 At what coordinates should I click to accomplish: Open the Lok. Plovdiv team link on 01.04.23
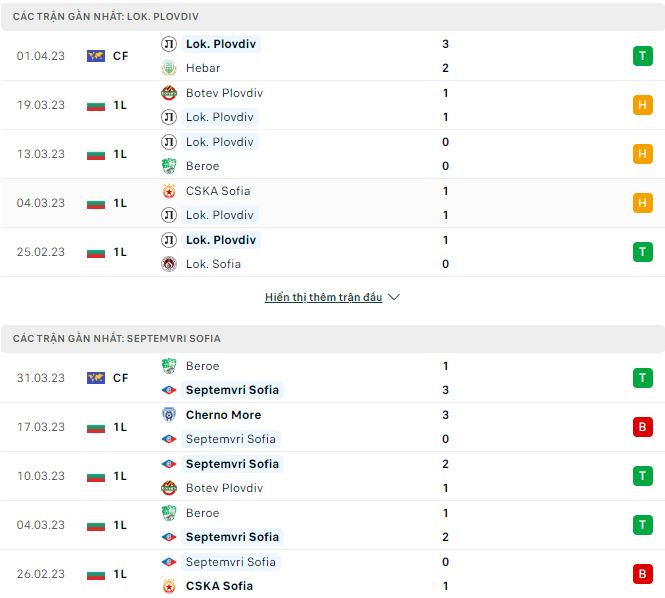pos(222,44)
